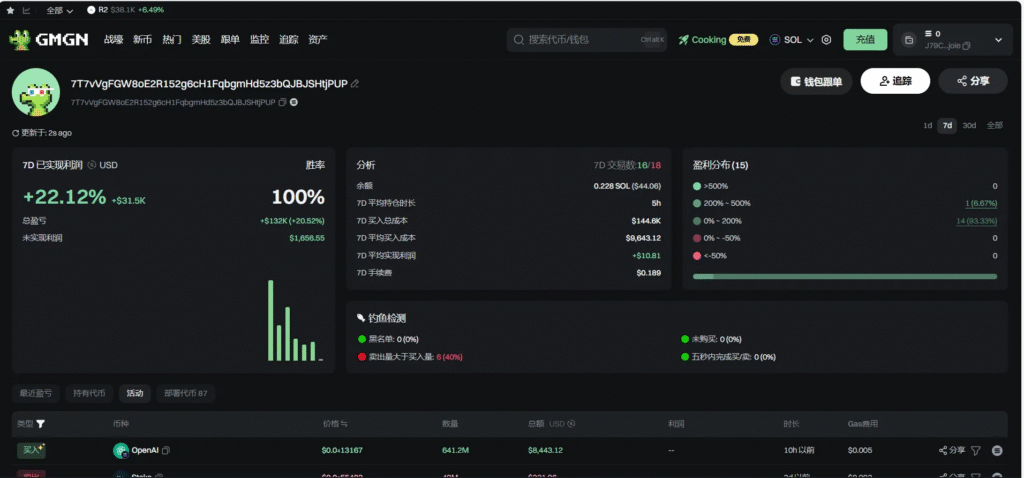Viewport: 1024px width, 478px height.
Task: Select the 30d time range
Action: [969, 125]
